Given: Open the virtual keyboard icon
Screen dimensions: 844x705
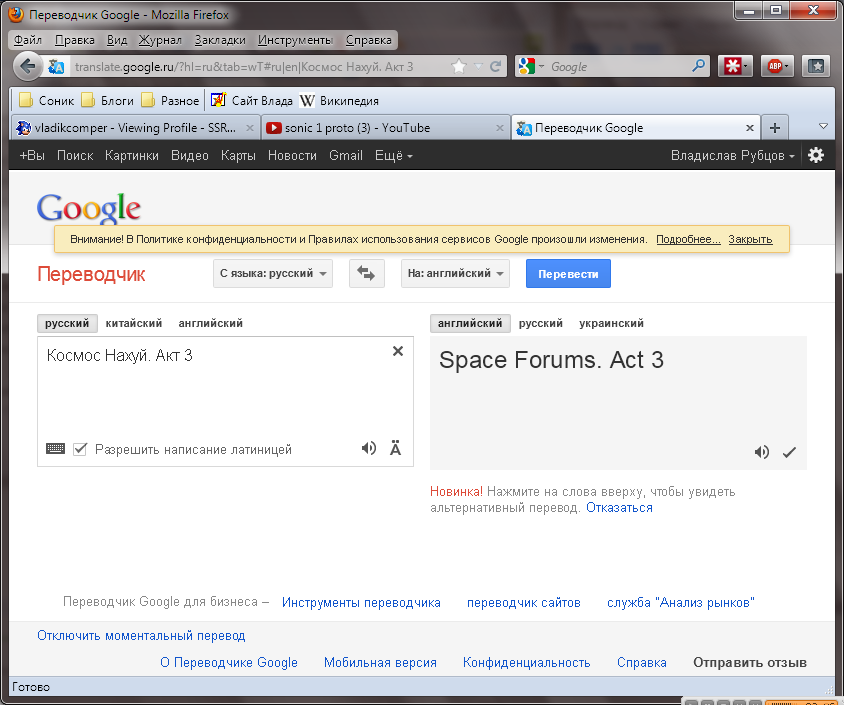Looking at the screenshot, I should 55,448.
